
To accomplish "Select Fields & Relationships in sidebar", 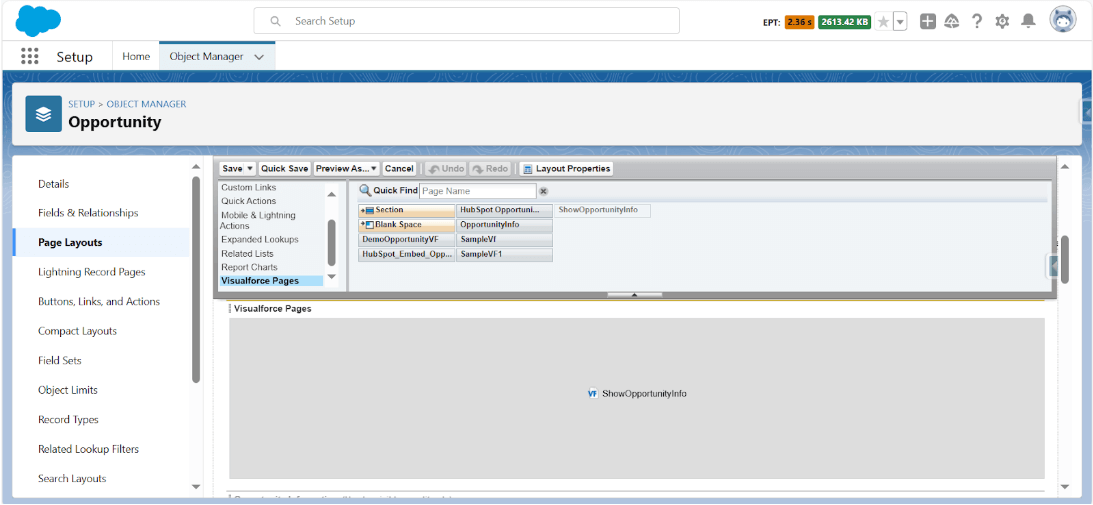I will (x=88, y=213).
